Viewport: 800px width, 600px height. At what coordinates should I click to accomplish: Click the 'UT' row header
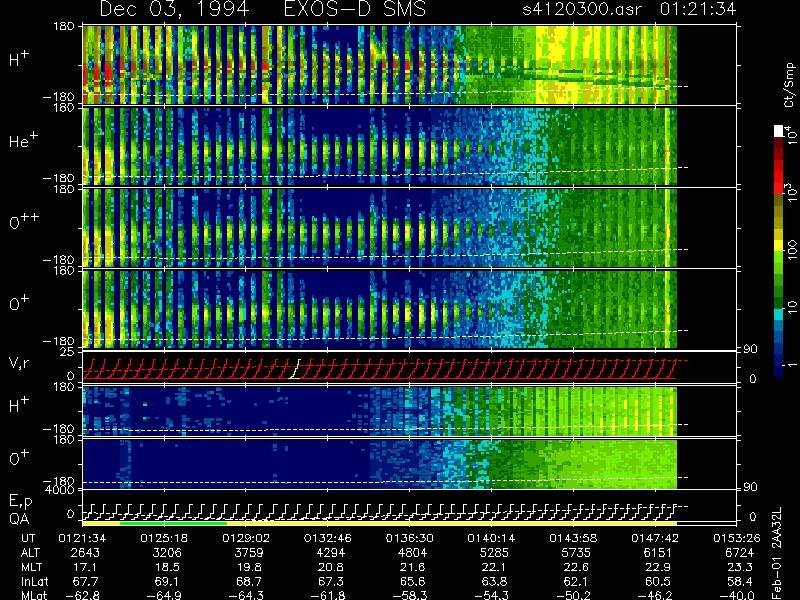point(28,538)
